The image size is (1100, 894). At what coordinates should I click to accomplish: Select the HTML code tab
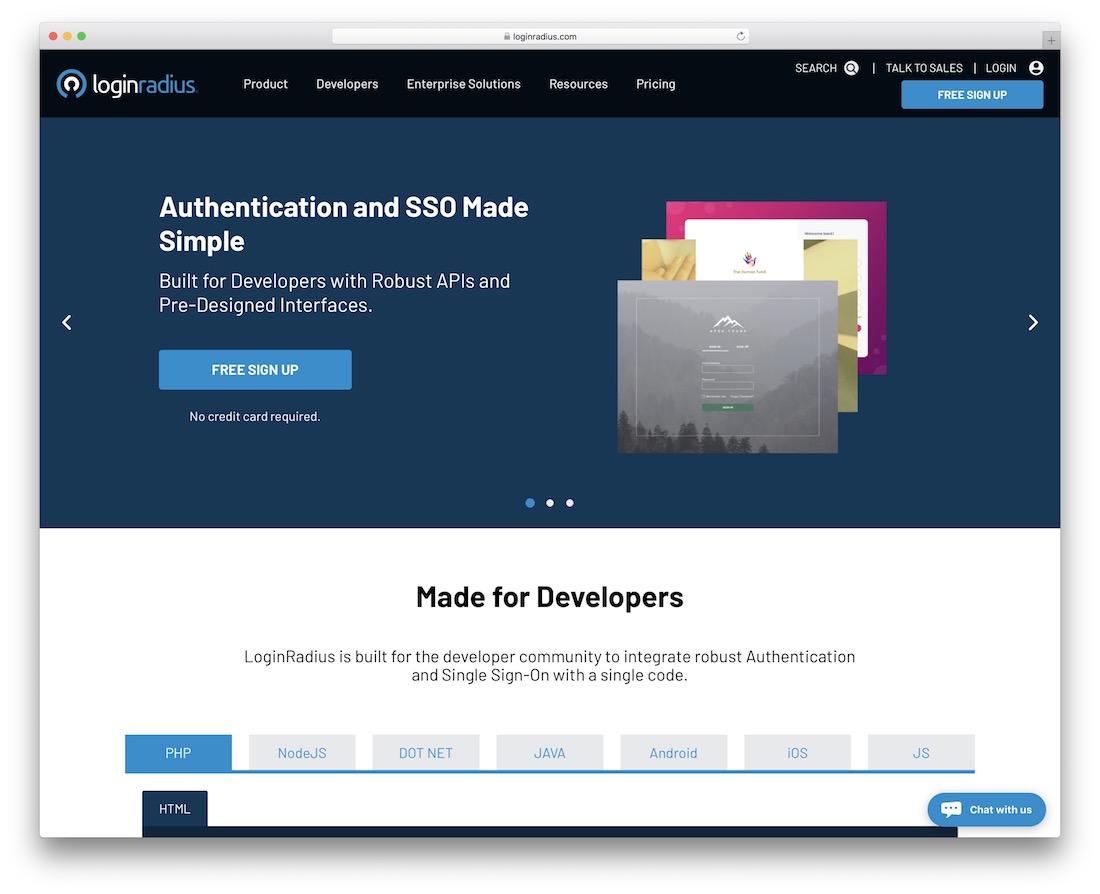[x=175, y=809]
